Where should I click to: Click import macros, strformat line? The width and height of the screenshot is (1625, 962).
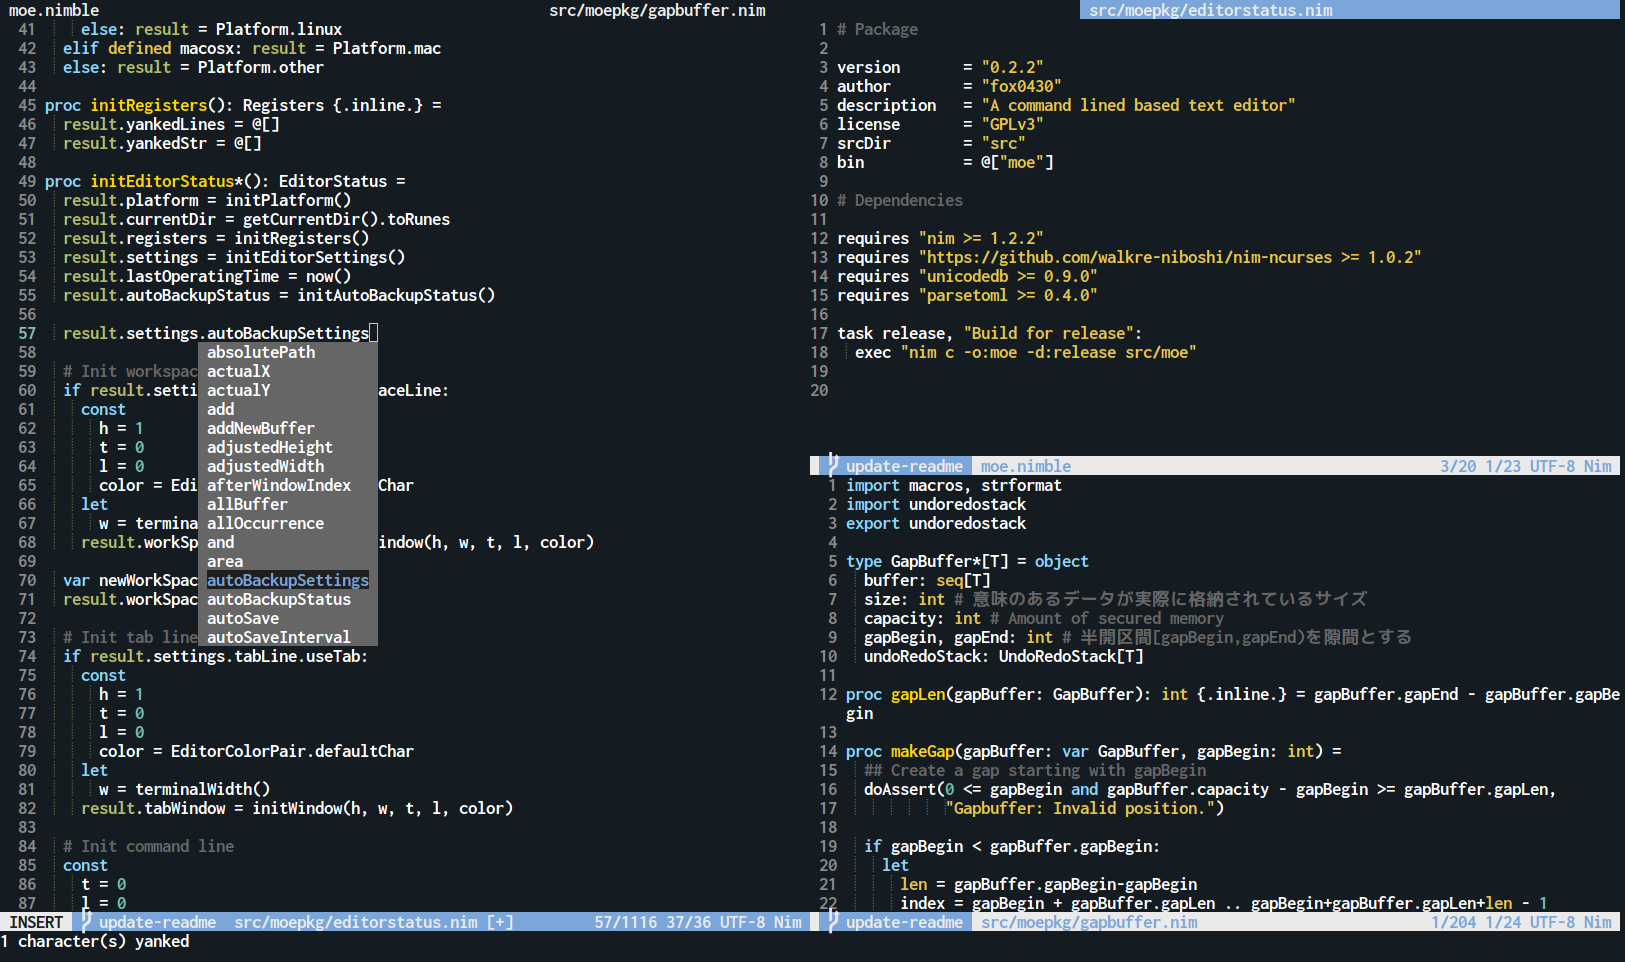tap(954, 485)
